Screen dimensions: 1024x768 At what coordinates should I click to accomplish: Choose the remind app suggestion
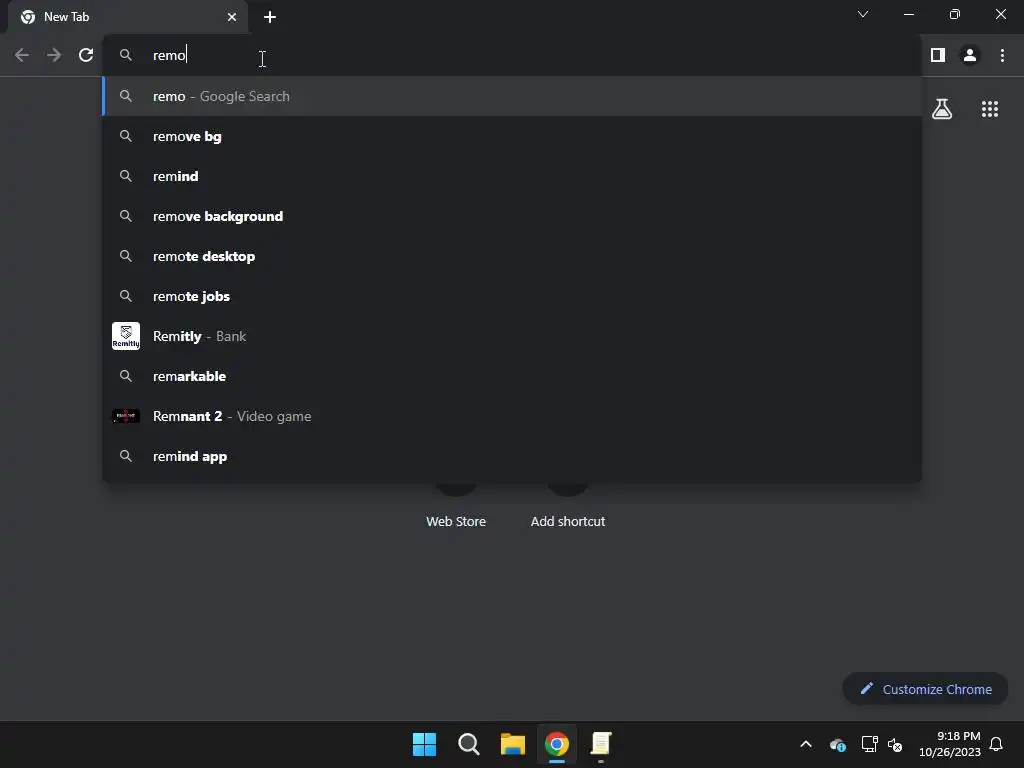click(512, 456)
